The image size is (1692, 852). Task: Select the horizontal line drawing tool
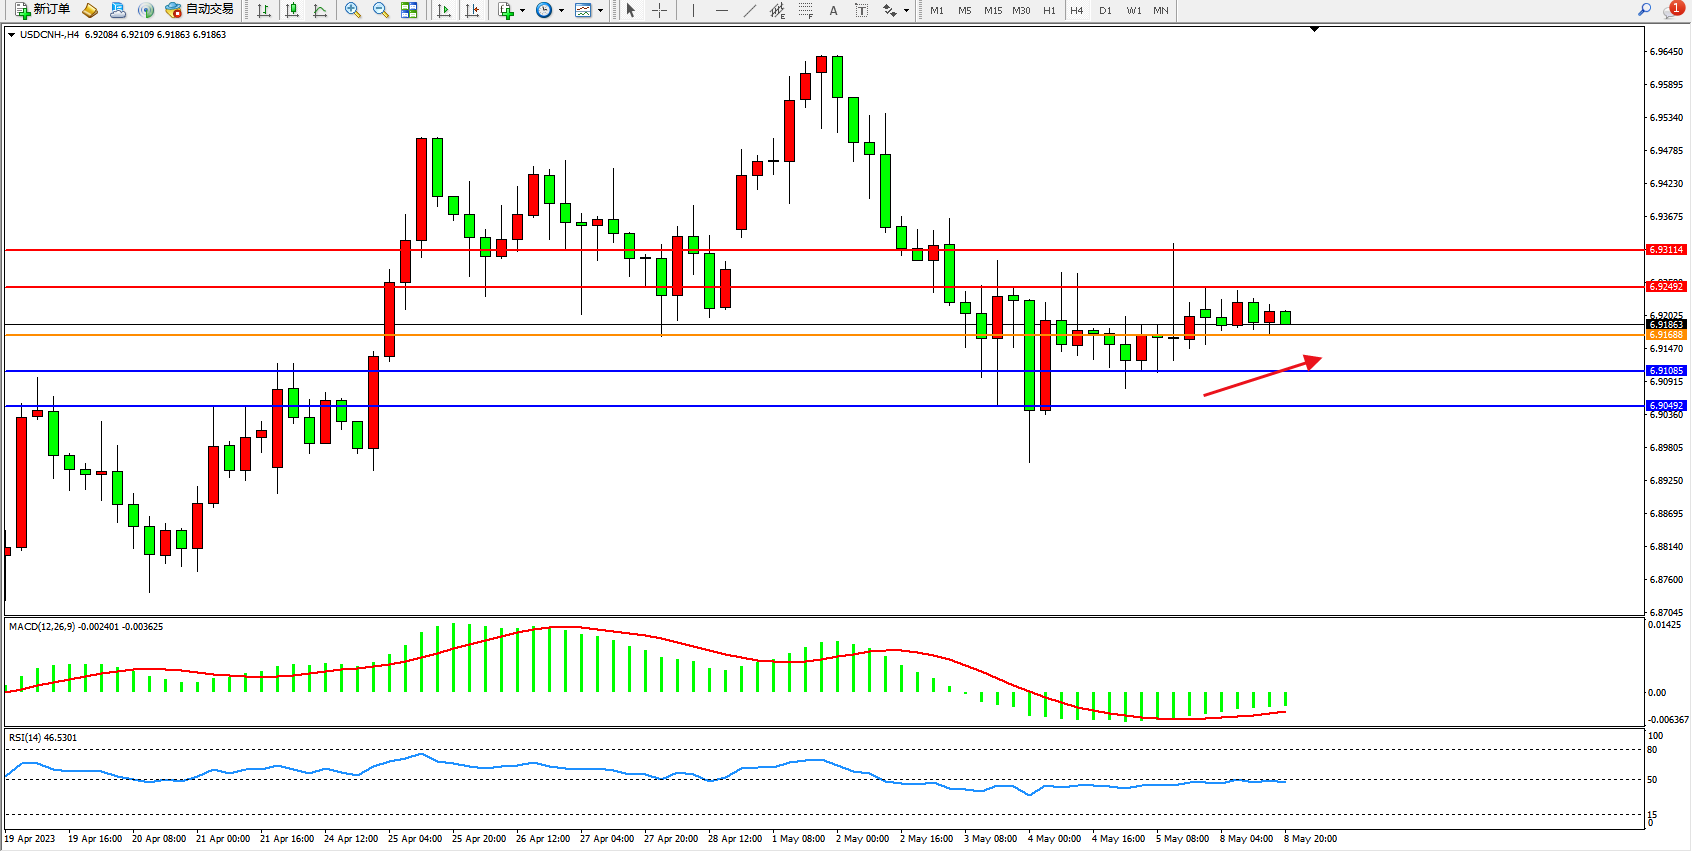[x=721, y=10]
